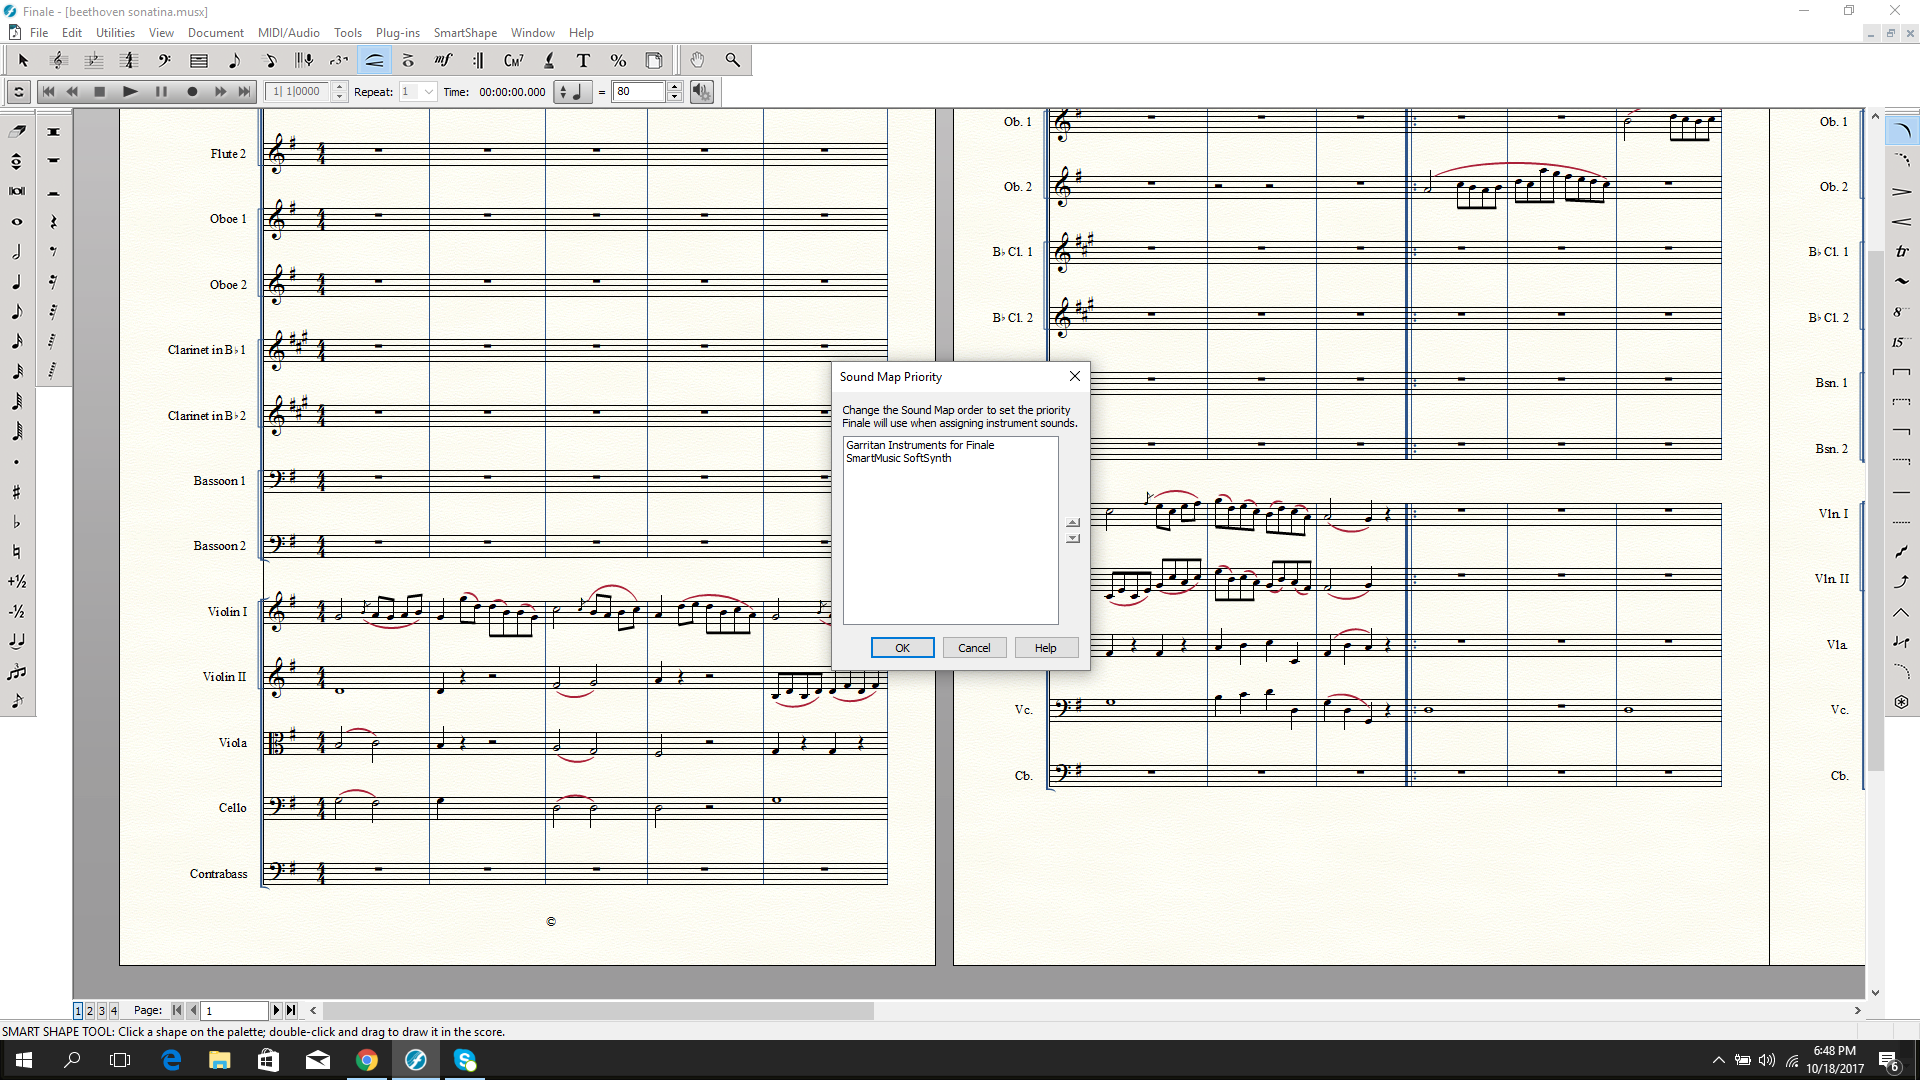Select the Expression tool (mf)
This screenshot has height=1080, width=1920.
443,61
